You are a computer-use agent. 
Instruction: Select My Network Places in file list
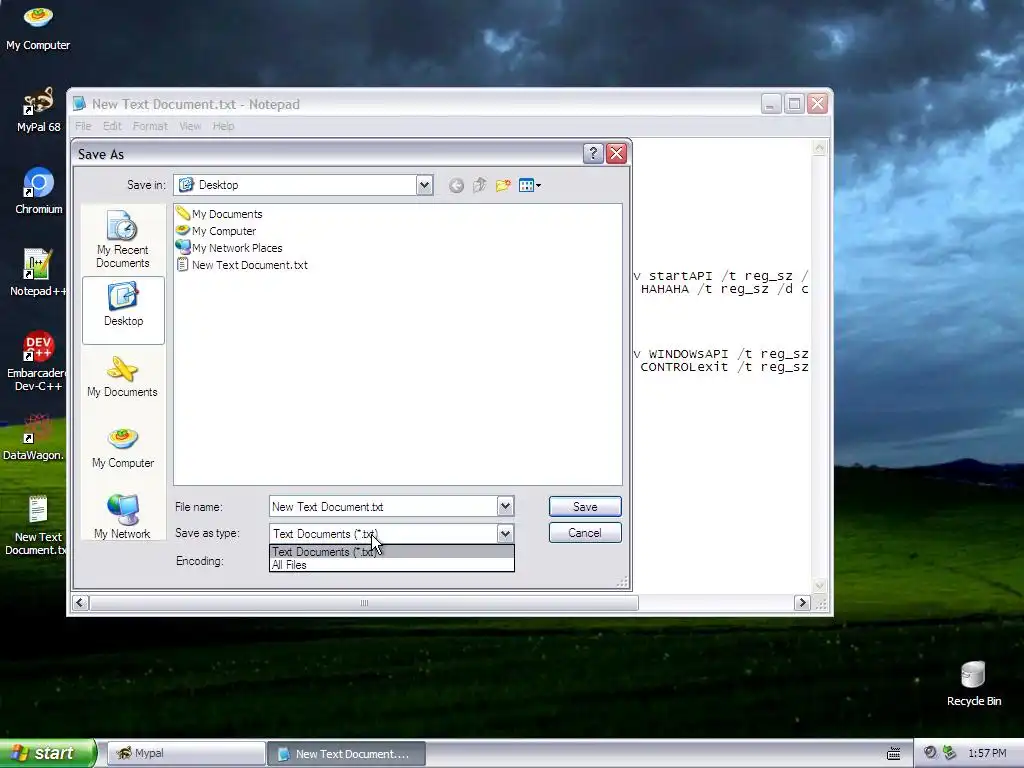tap(229, 248)
